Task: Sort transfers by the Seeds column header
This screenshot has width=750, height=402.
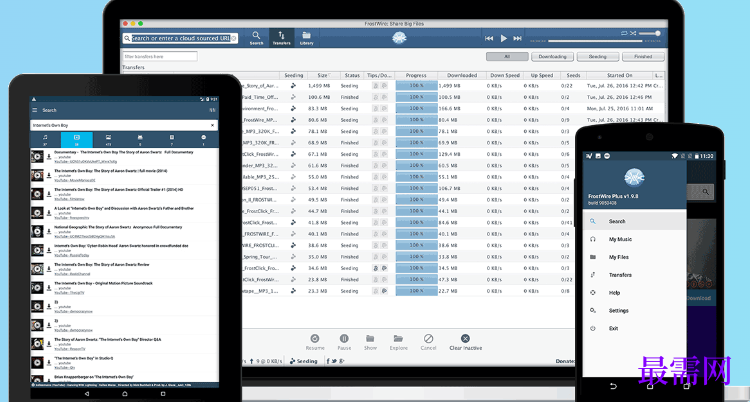Action: coord(573,76)
